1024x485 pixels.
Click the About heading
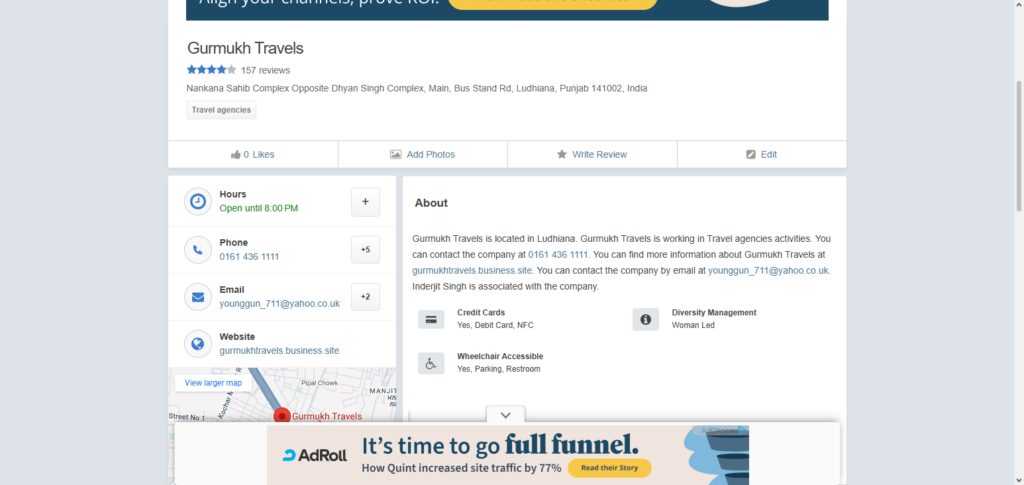coord(431,203)
